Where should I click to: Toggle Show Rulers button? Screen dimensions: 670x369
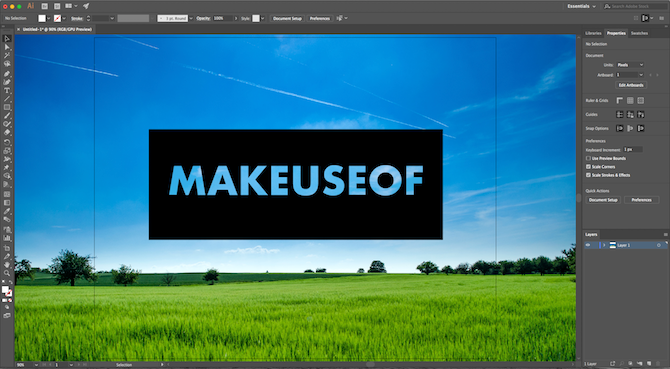620,101
